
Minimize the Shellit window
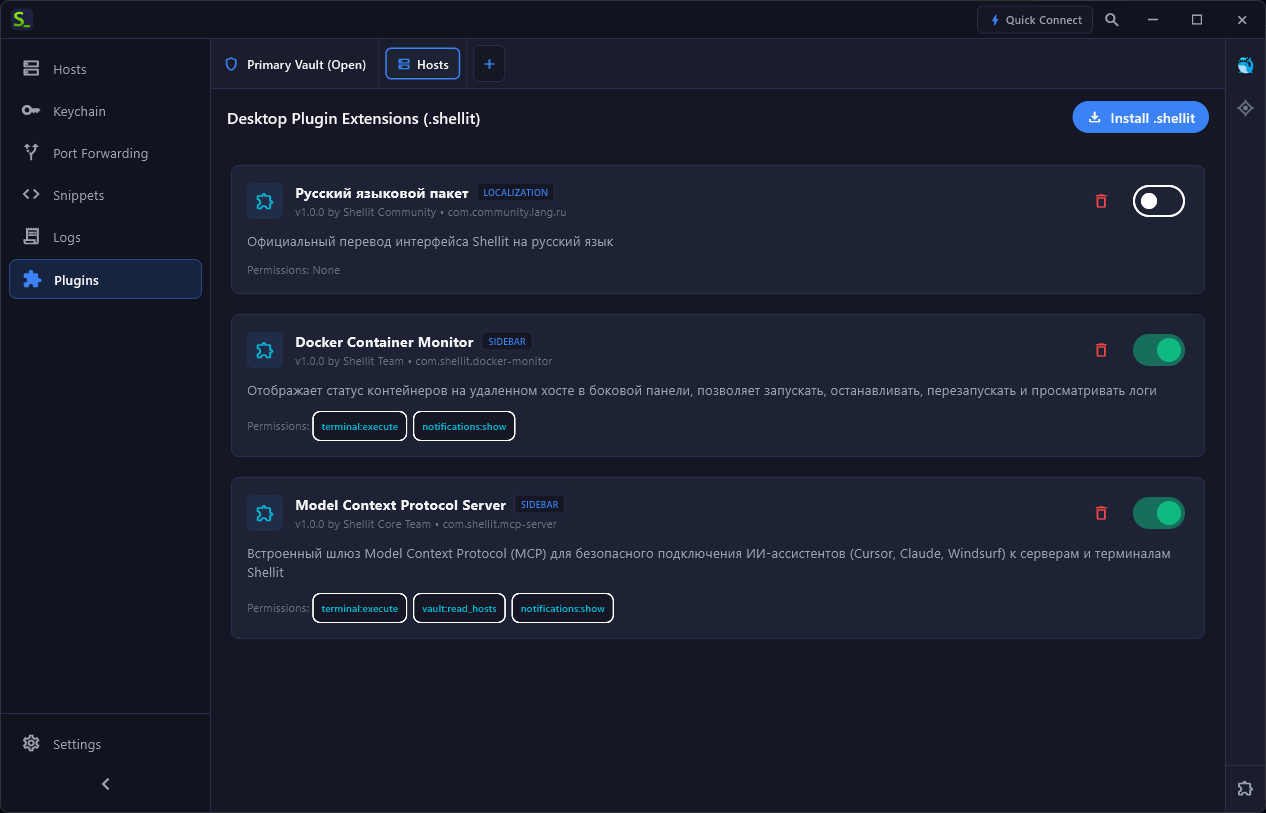click(1153, 20)
